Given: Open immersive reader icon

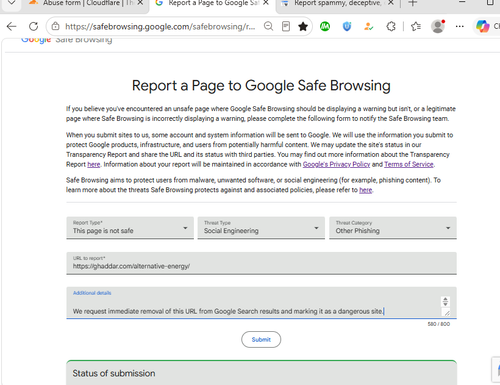Looking at the screenshot, I should pos(286,26).
